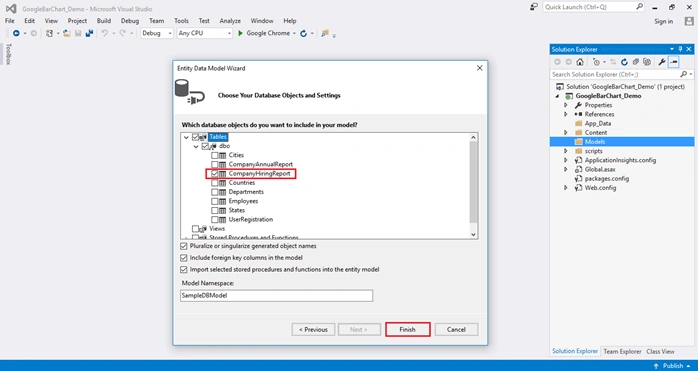Click the Solution Explorer Home icon
Screen dimensions: 698x371
[580, 62]
